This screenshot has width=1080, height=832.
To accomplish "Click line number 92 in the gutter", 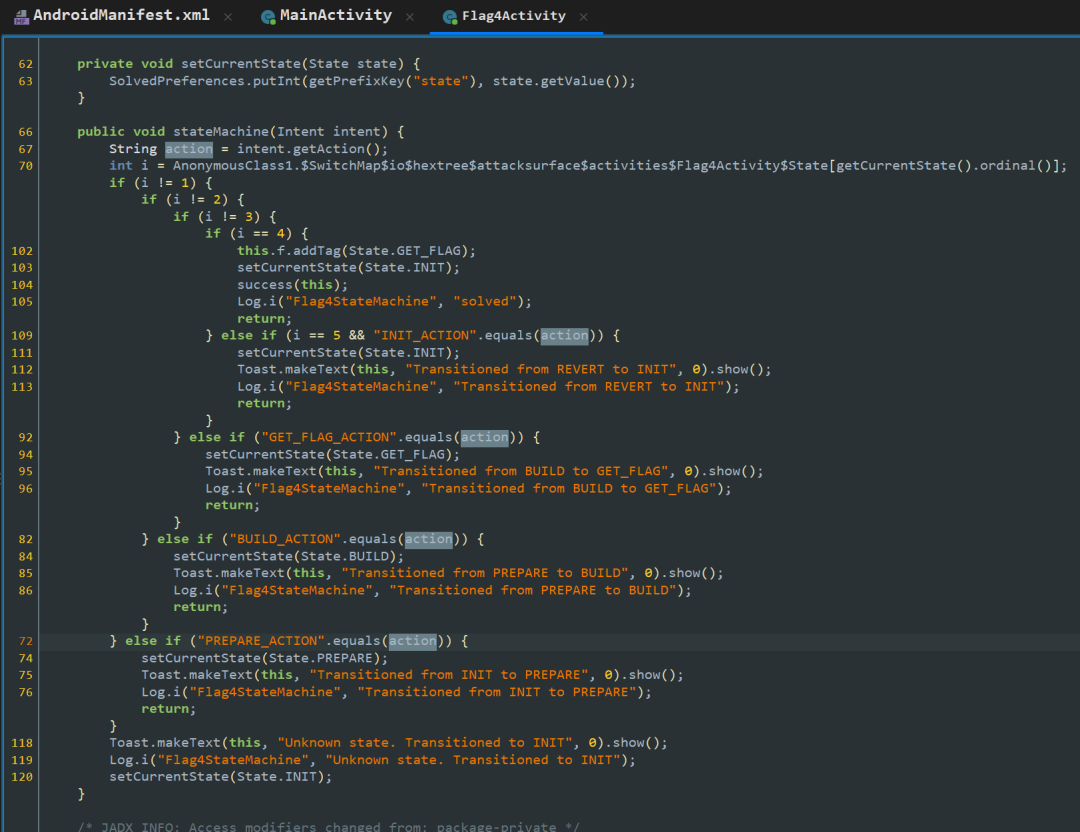I will [25, 437].
